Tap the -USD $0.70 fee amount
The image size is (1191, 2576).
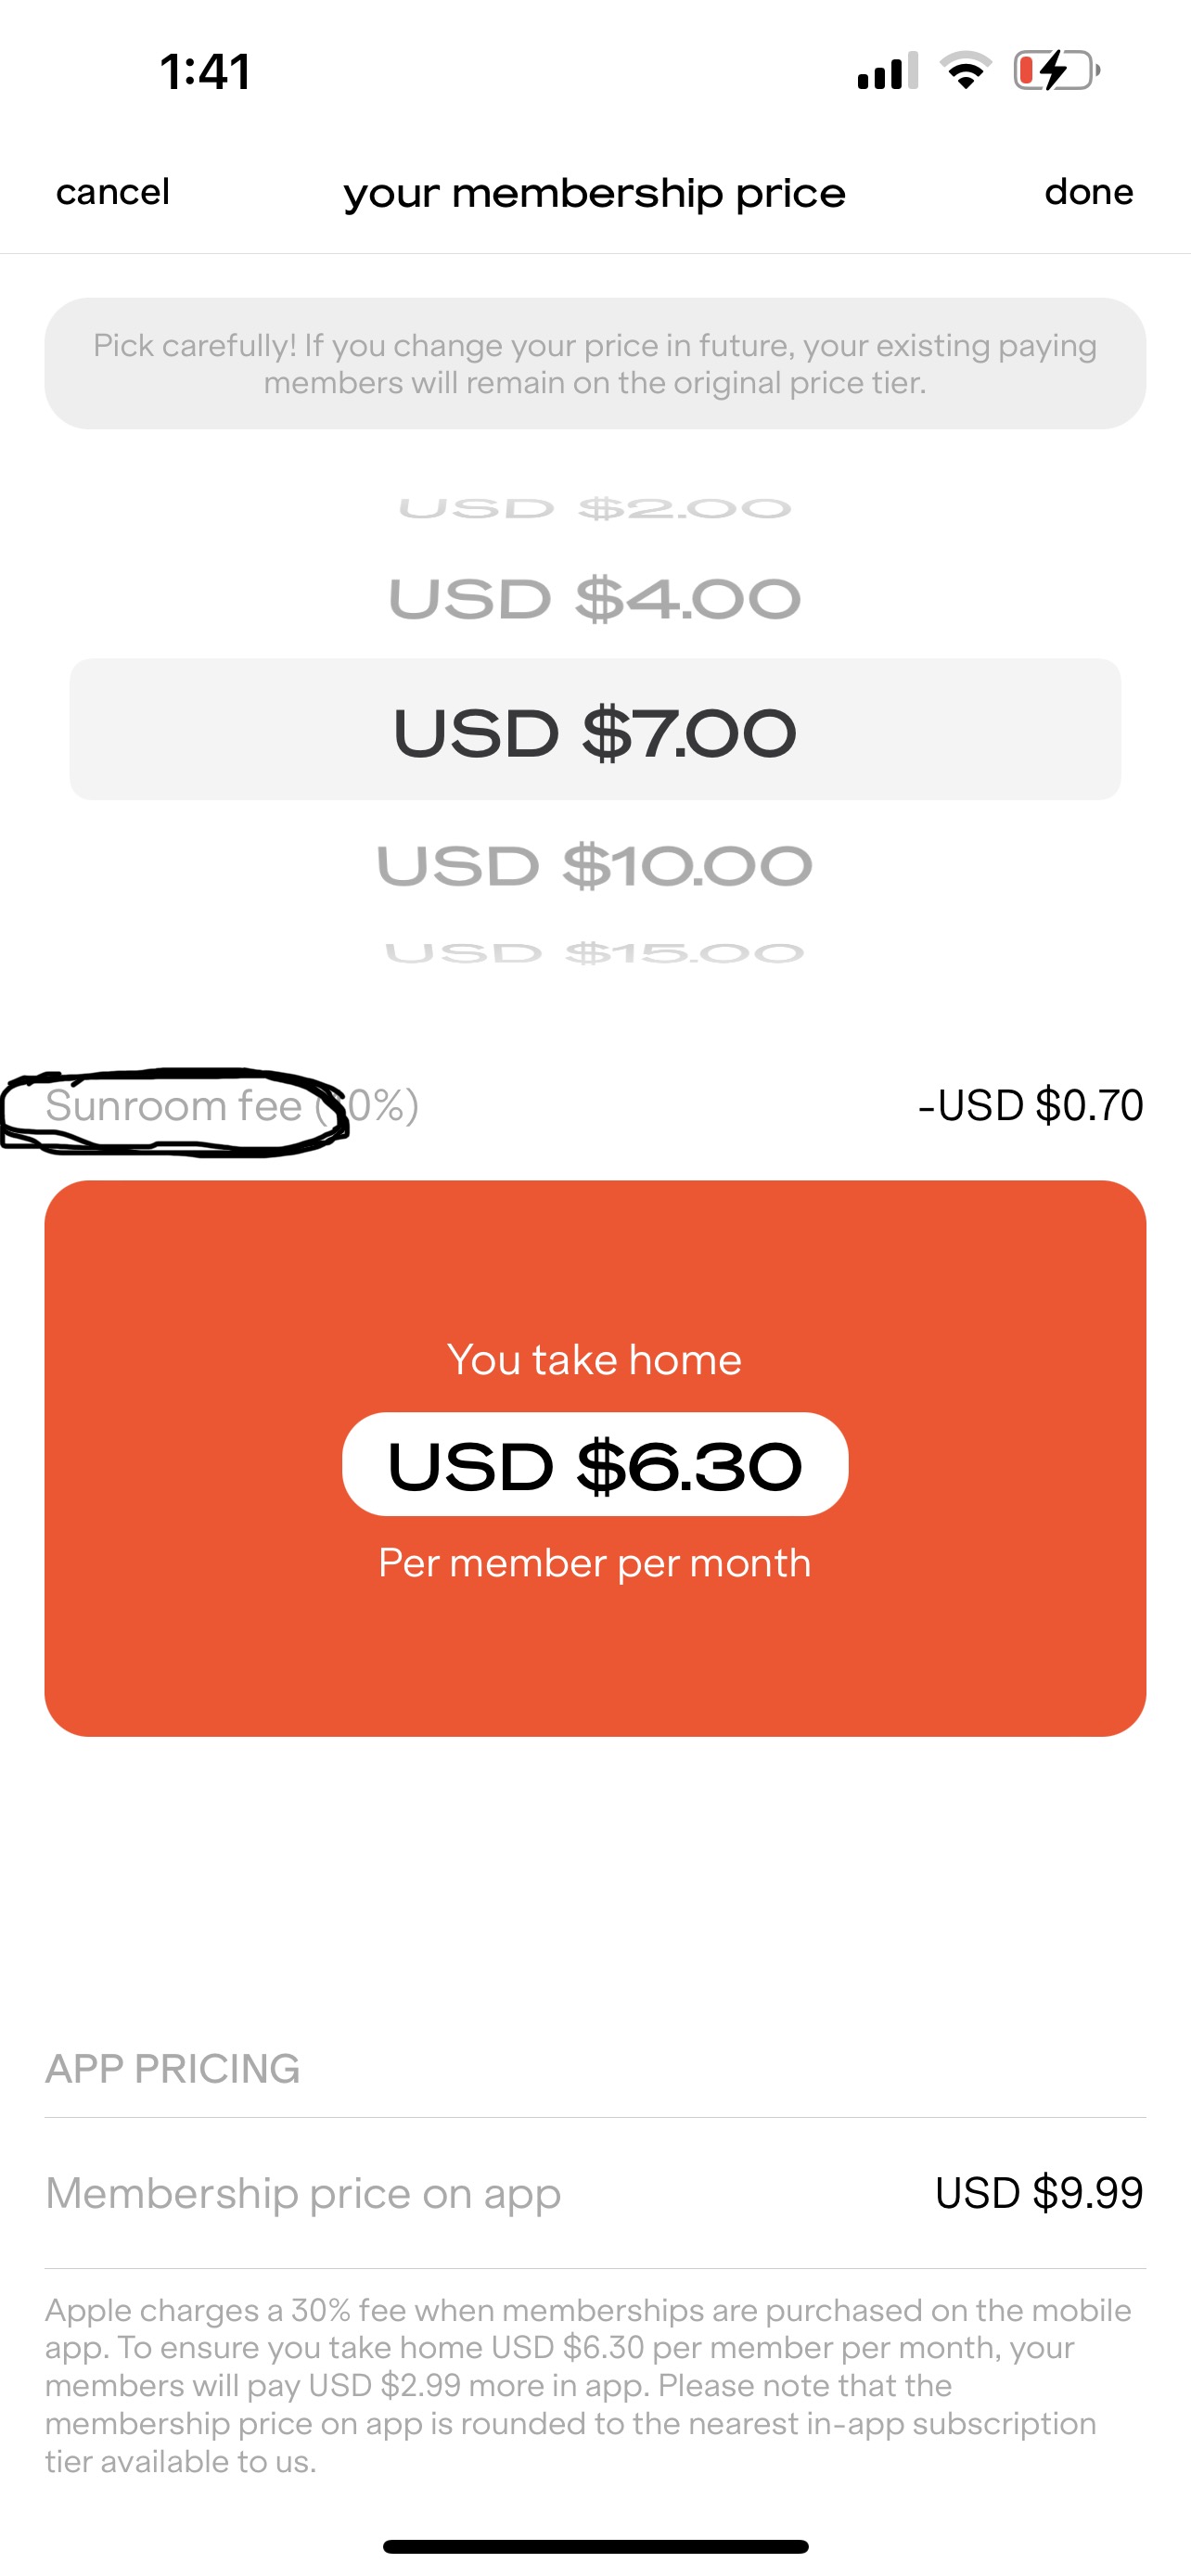pos(1030,1106)
